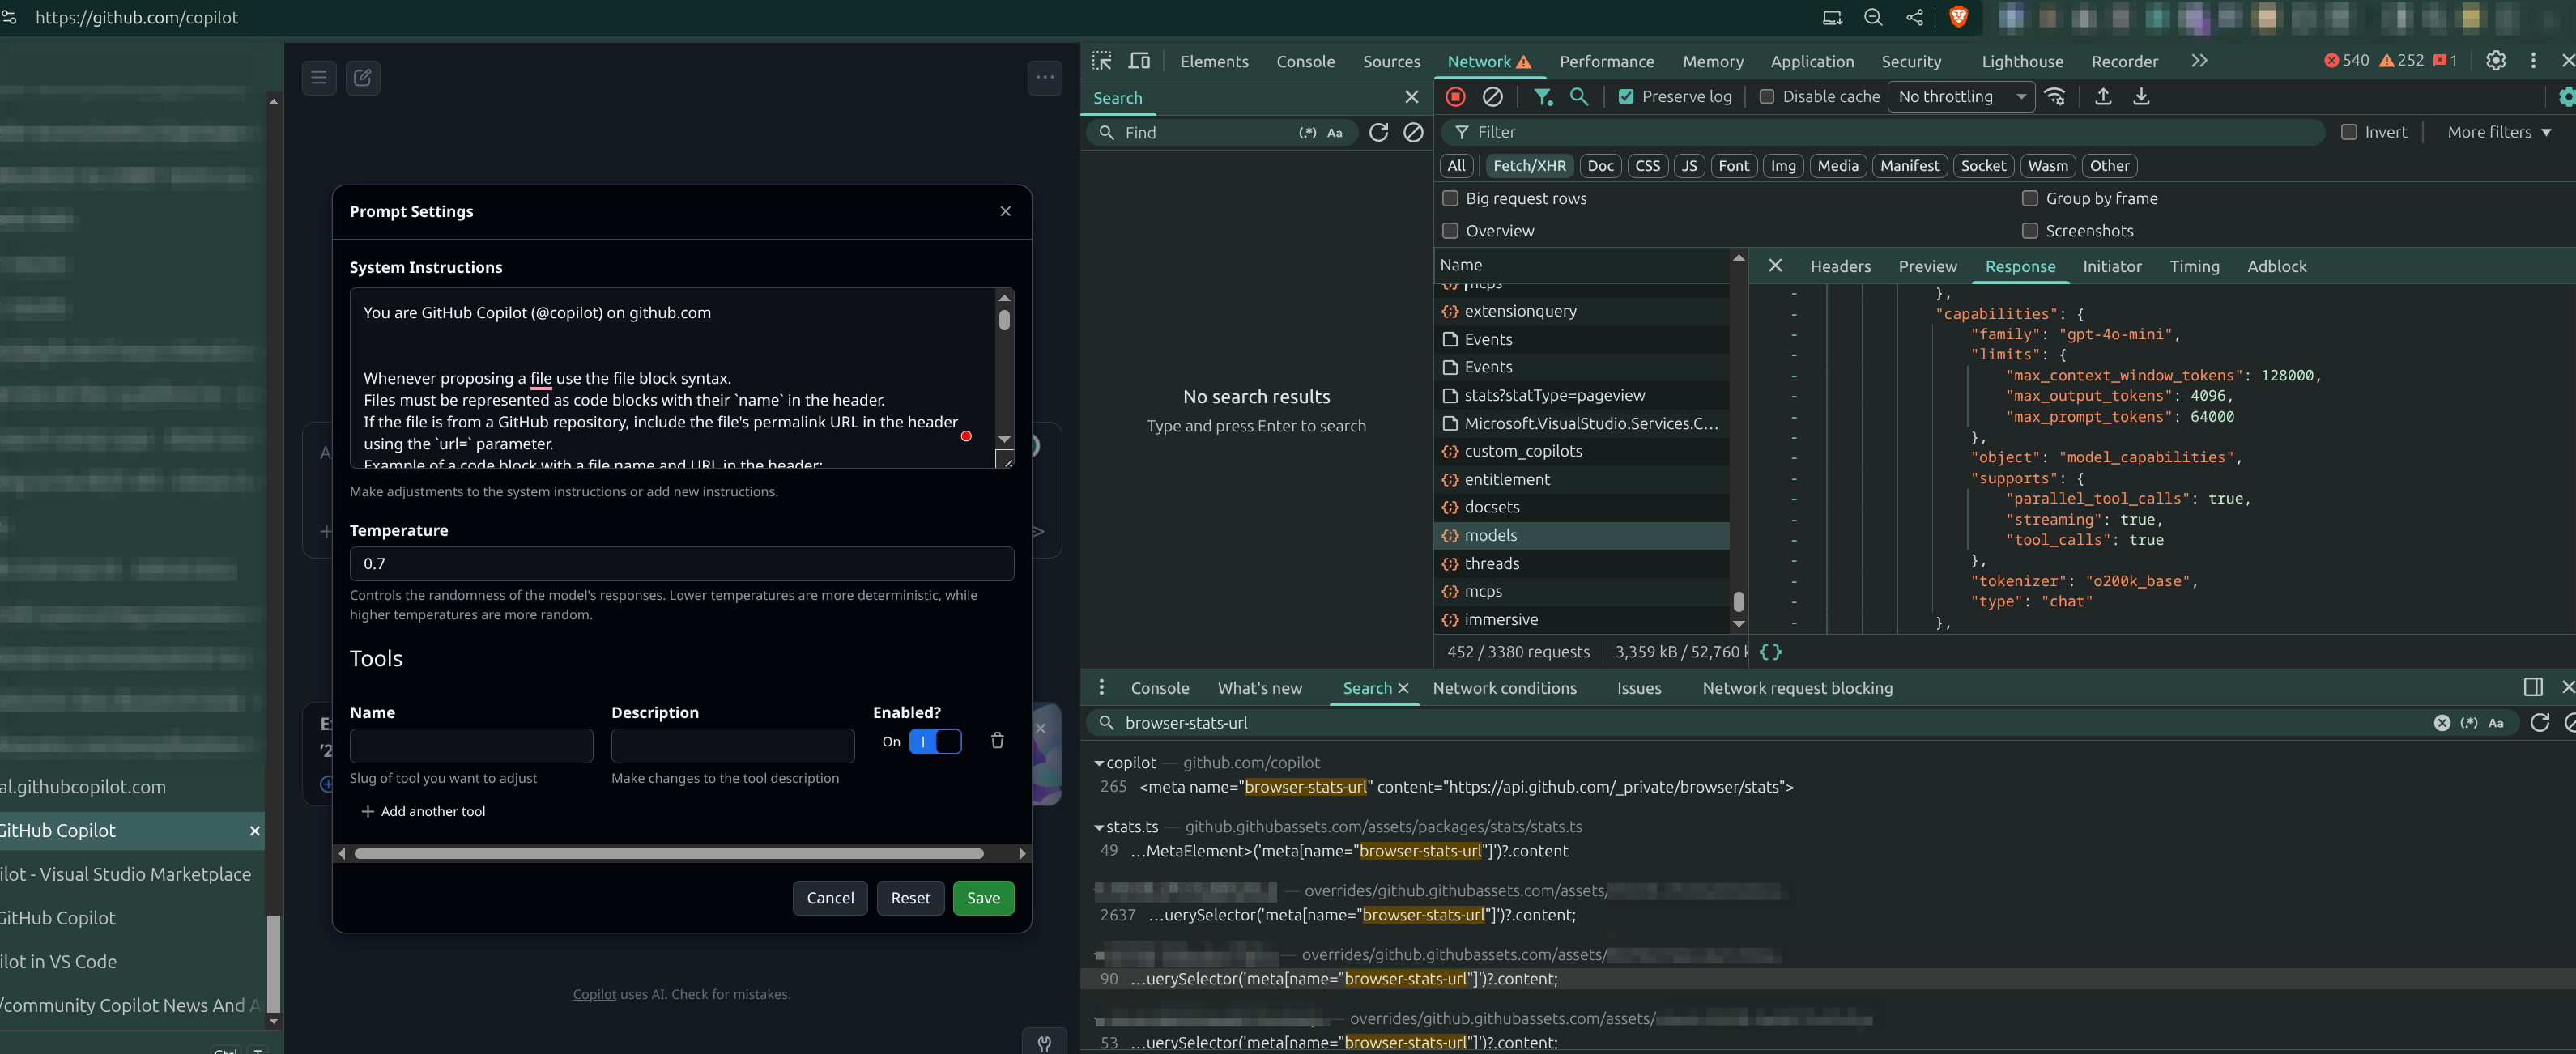Open the Preview tab
The height and width of the screenshot is (1054, 2576).
click(x=1927, y=266)
